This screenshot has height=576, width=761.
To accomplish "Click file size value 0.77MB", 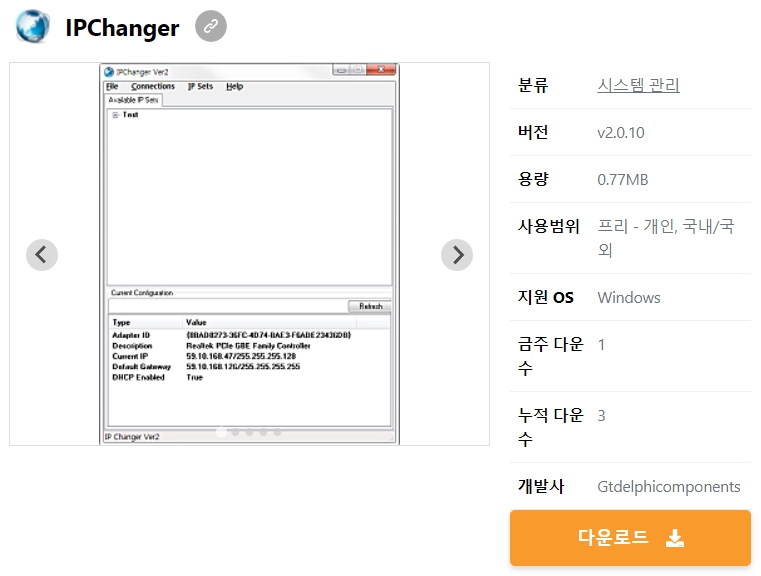I will pos(623,180).
